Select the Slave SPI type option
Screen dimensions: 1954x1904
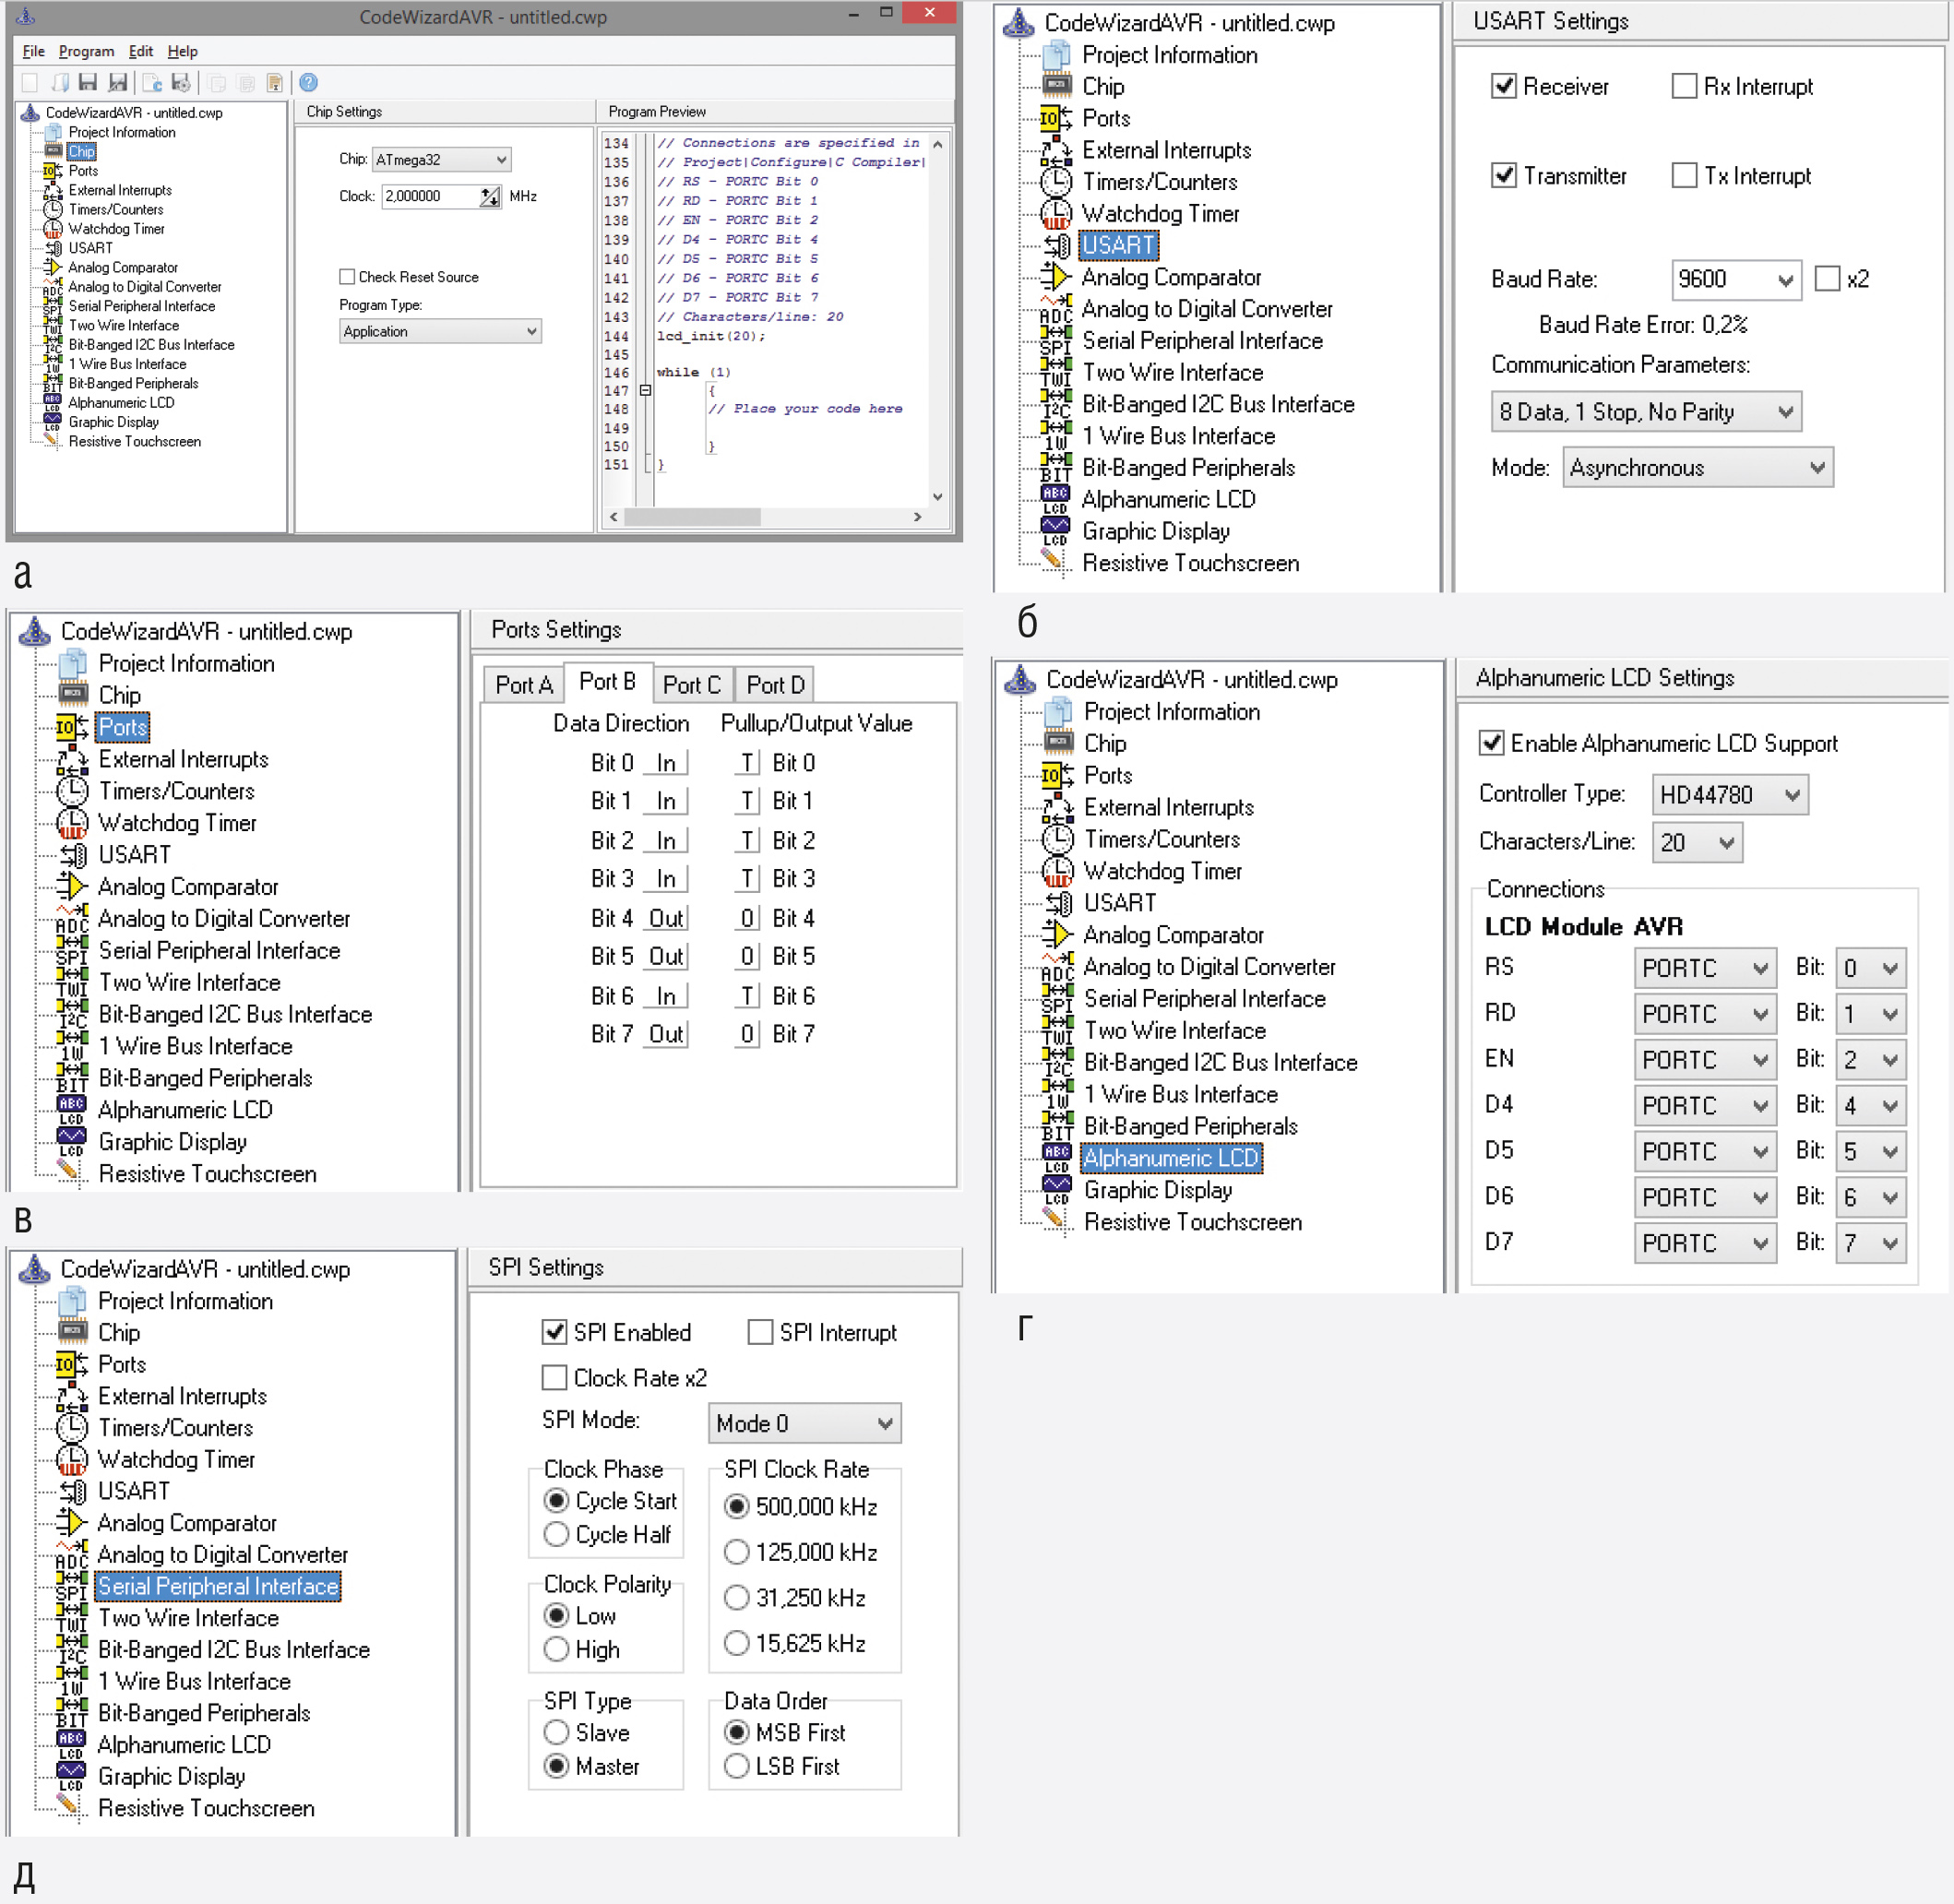point(556,1732)
